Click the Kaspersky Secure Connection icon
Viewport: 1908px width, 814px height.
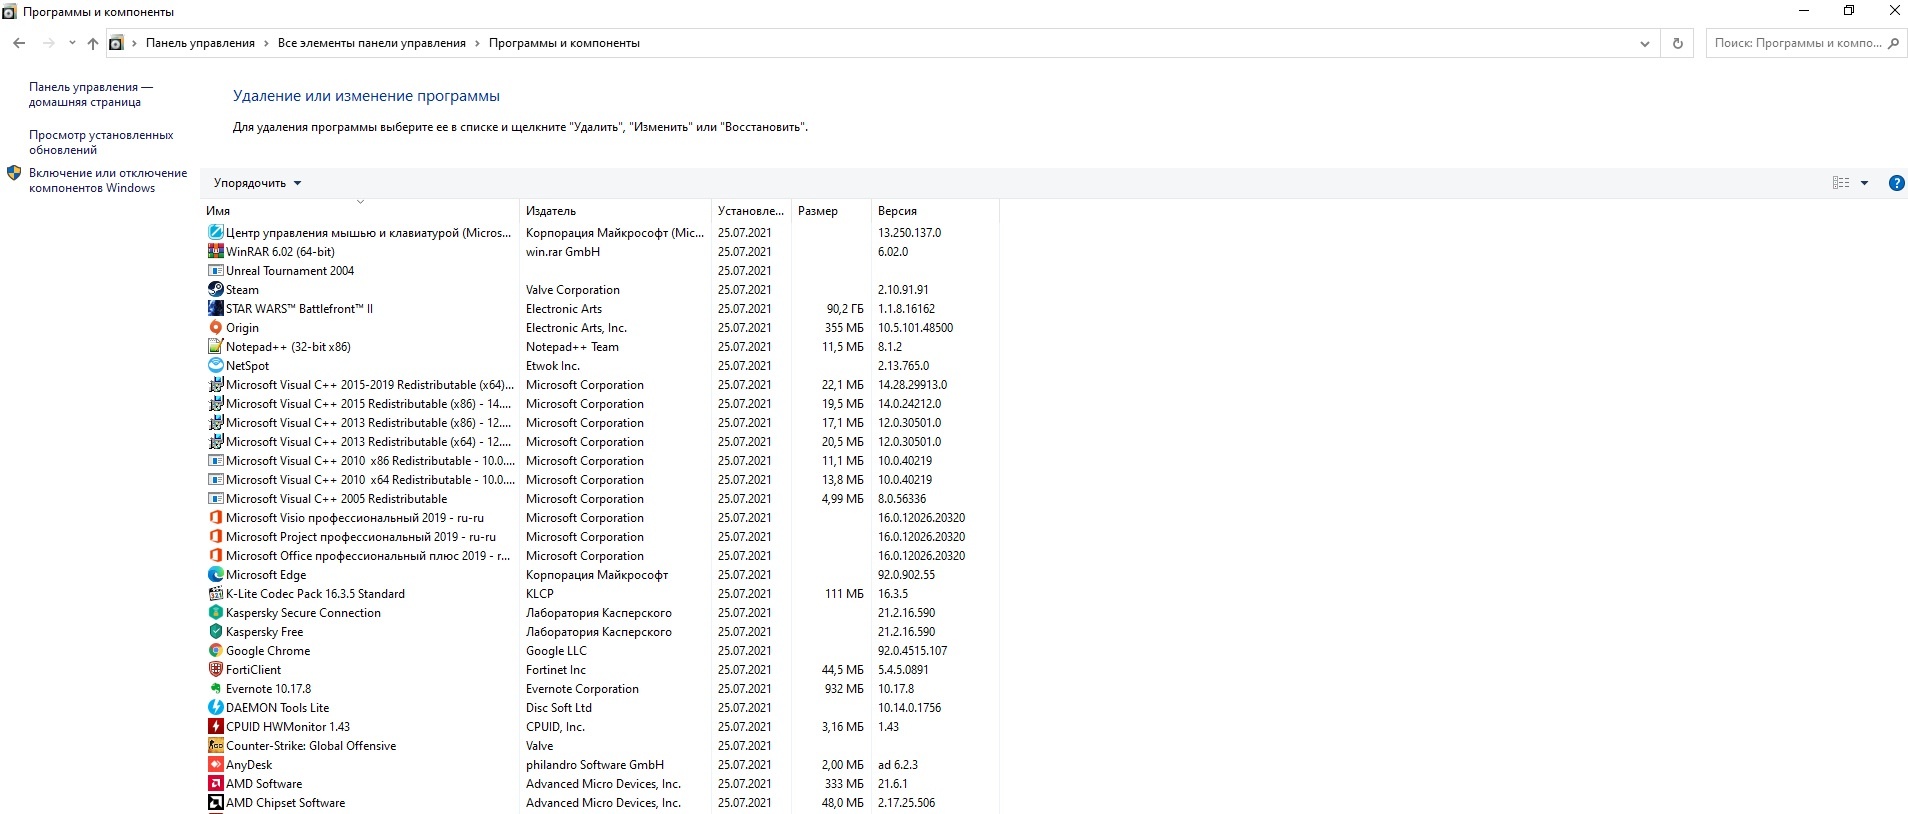[215, 613]
